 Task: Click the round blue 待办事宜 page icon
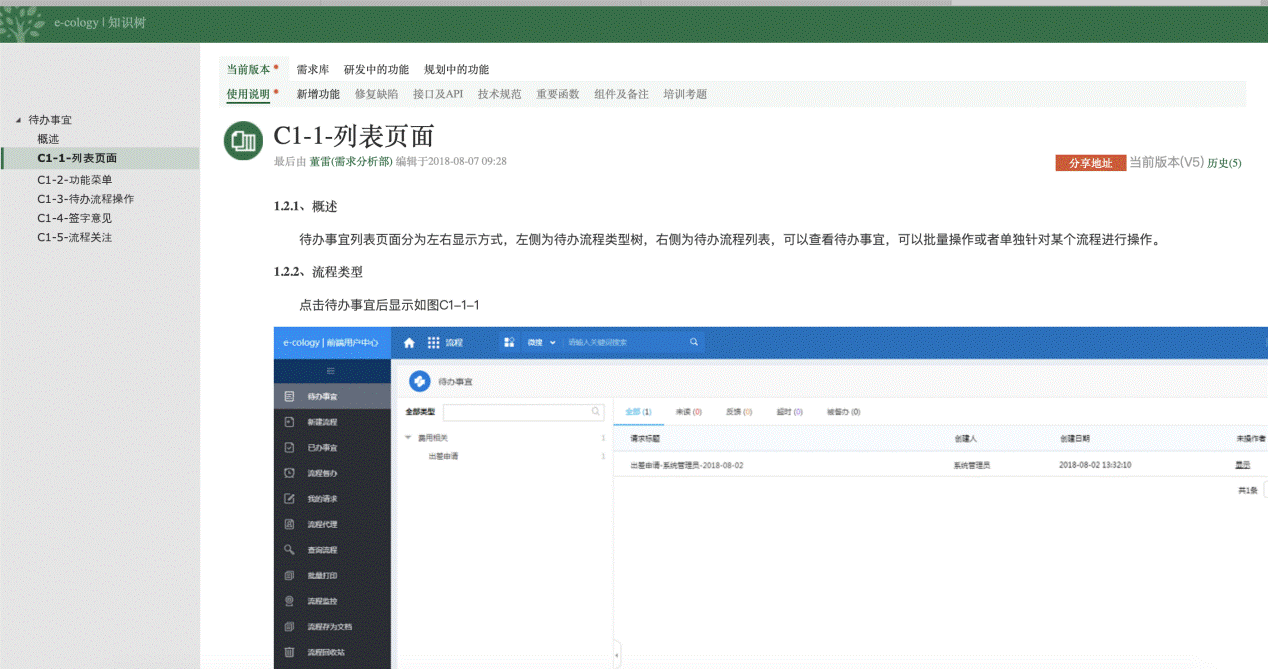point(420,381)
